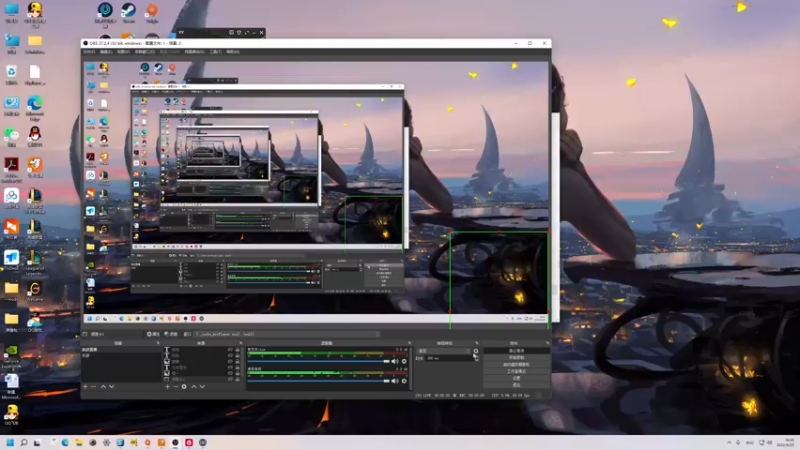Open the 视图(V) View menu in OBS
The height and width of the screenshot is (450, 800).
point(123,52)
